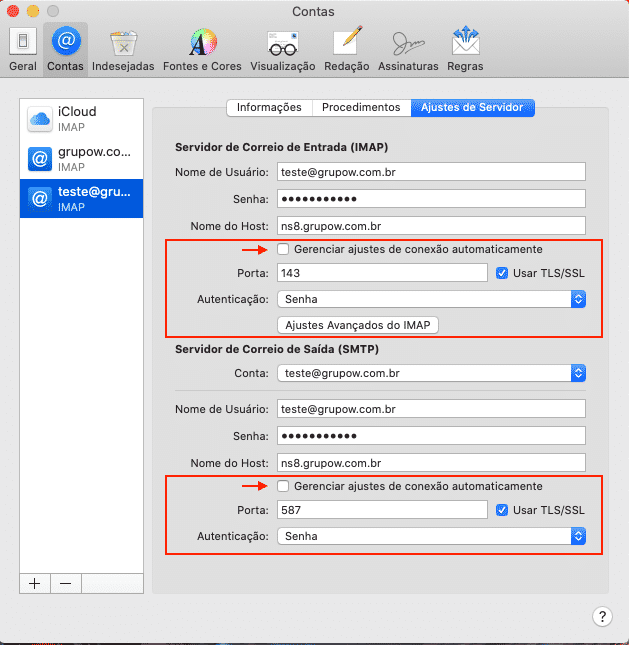Switch to Ajustes de Servidor tab
This screenshot has width=629, height=645.
tap(472, 108)
